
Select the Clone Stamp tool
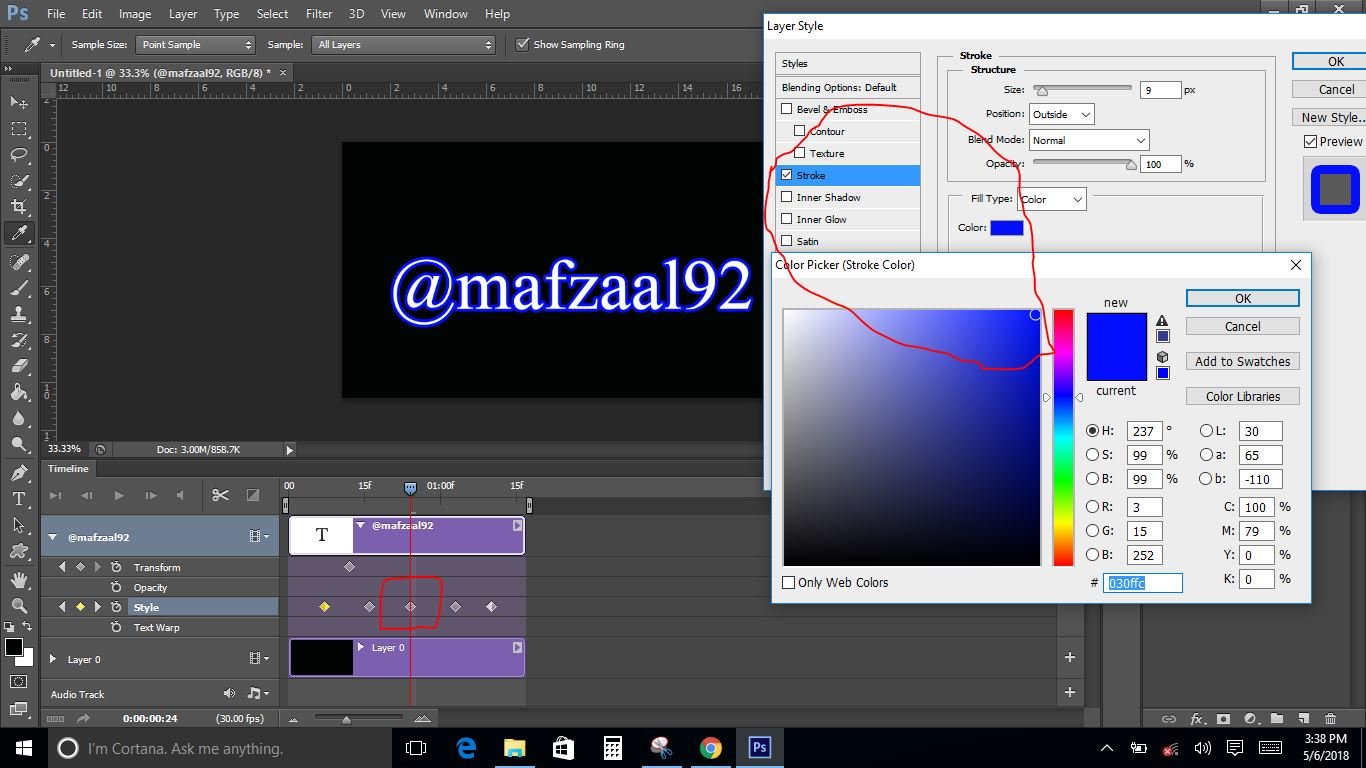19,314
